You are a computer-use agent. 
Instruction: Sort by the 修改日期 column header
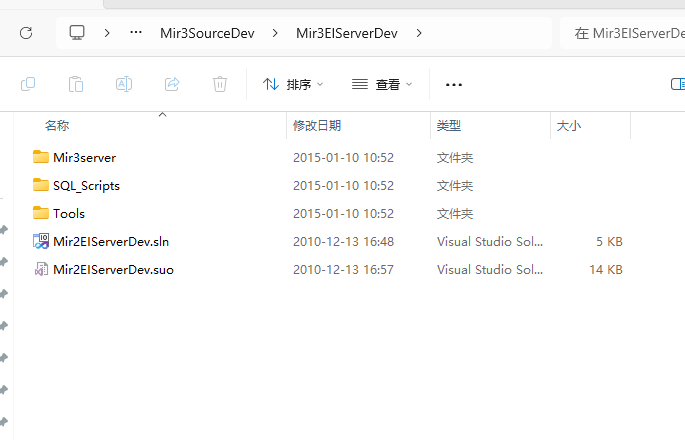[x=317, y=126]
